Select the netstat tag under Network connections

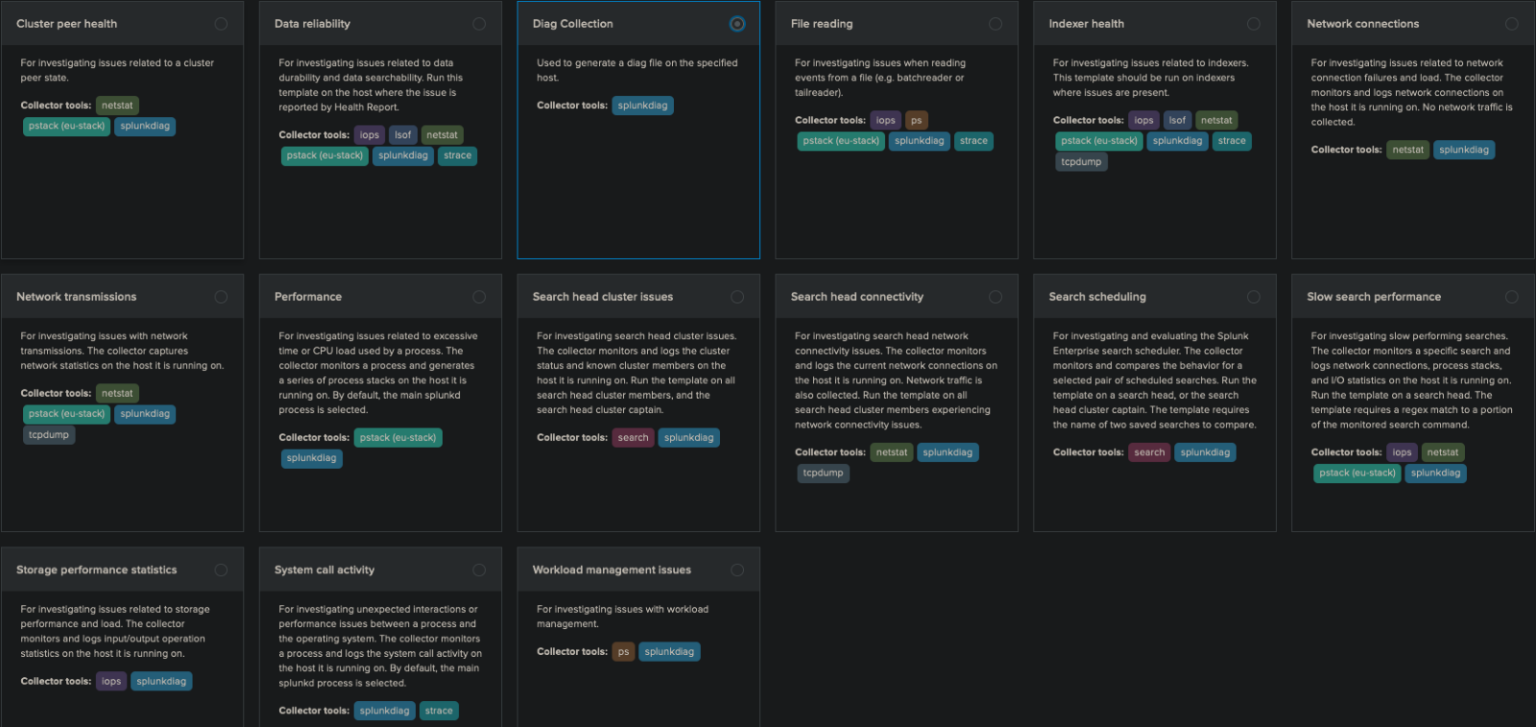point(1407,149)
